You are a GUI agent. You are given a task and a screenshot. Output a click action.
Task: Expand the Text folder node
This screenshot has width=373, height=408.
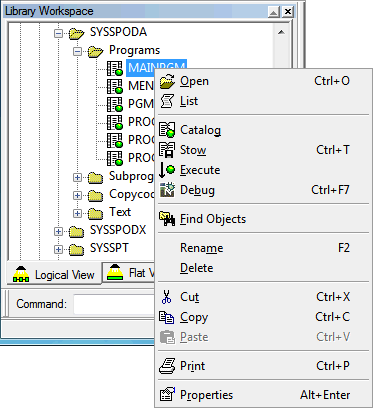coord(77,213)
